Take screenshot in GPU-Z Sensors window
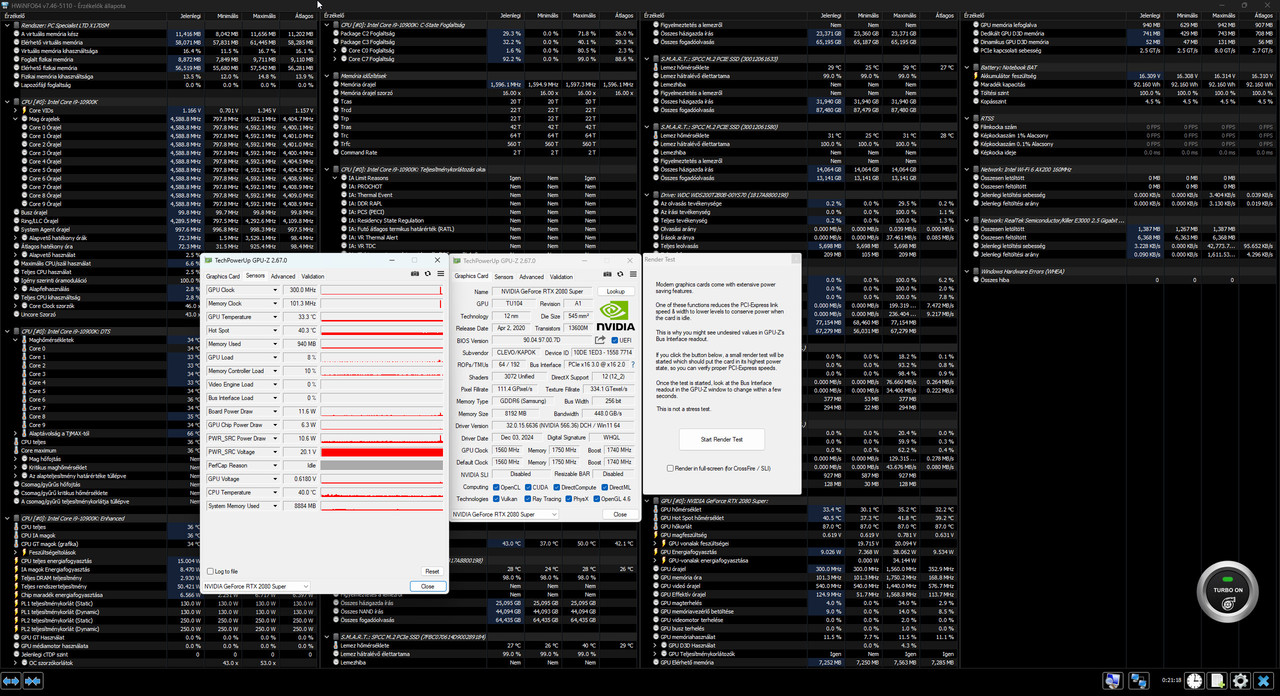 click(x=415, y=273)
